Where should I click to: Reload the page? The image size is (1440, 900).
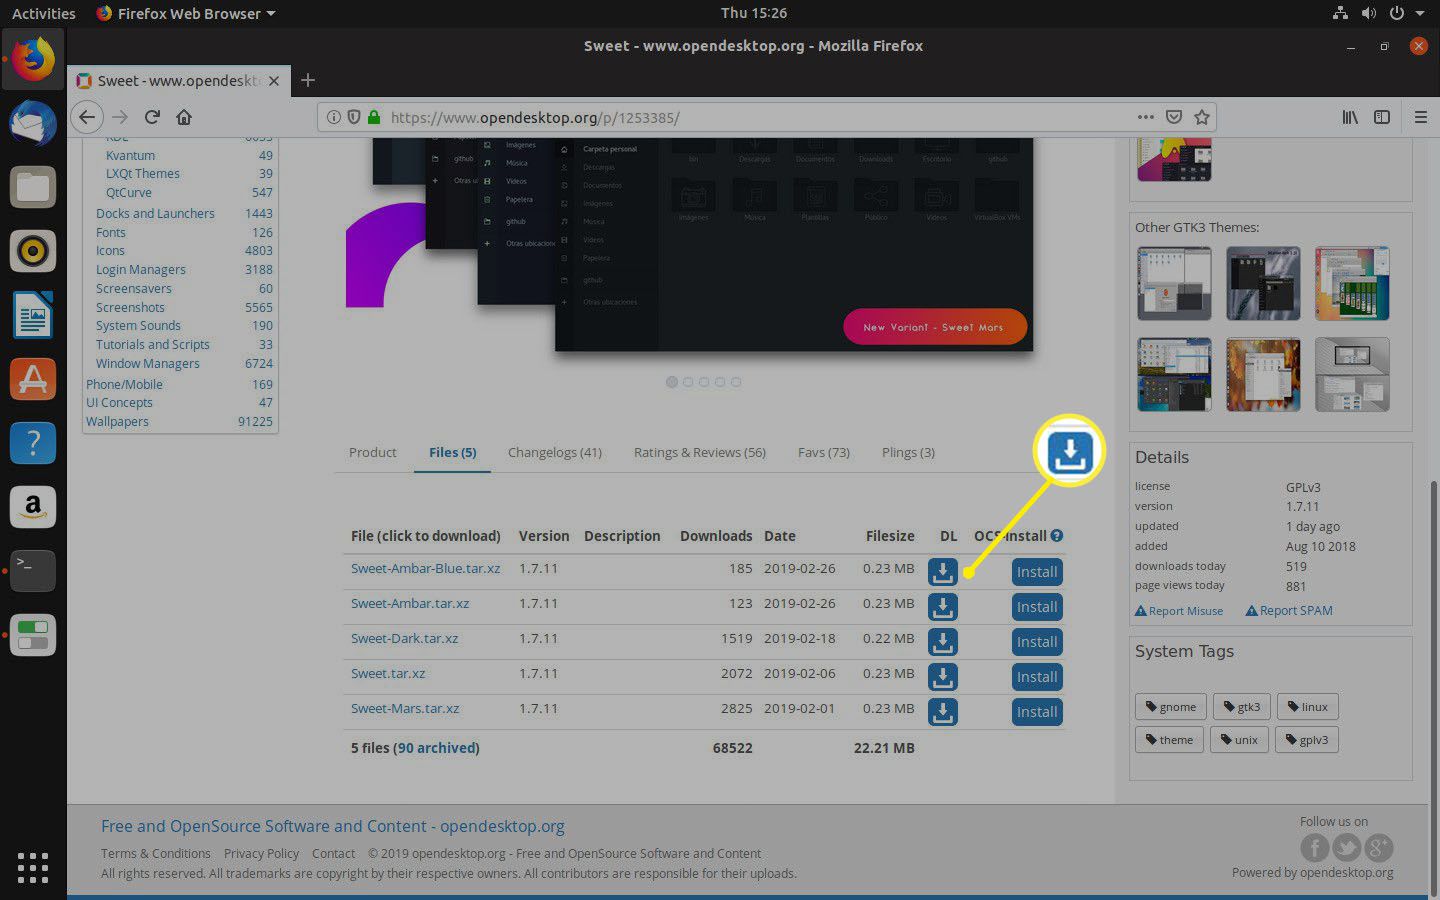152,117
